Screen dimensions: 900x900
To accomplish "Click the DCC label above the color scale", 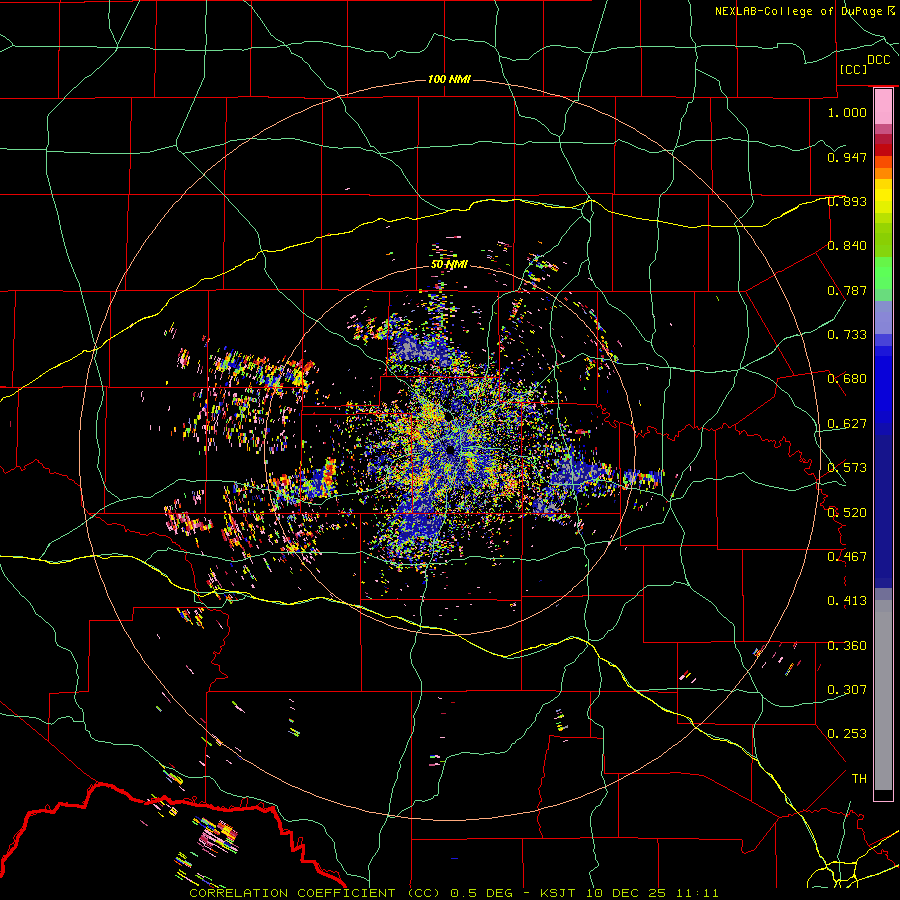I will point(878,60).
